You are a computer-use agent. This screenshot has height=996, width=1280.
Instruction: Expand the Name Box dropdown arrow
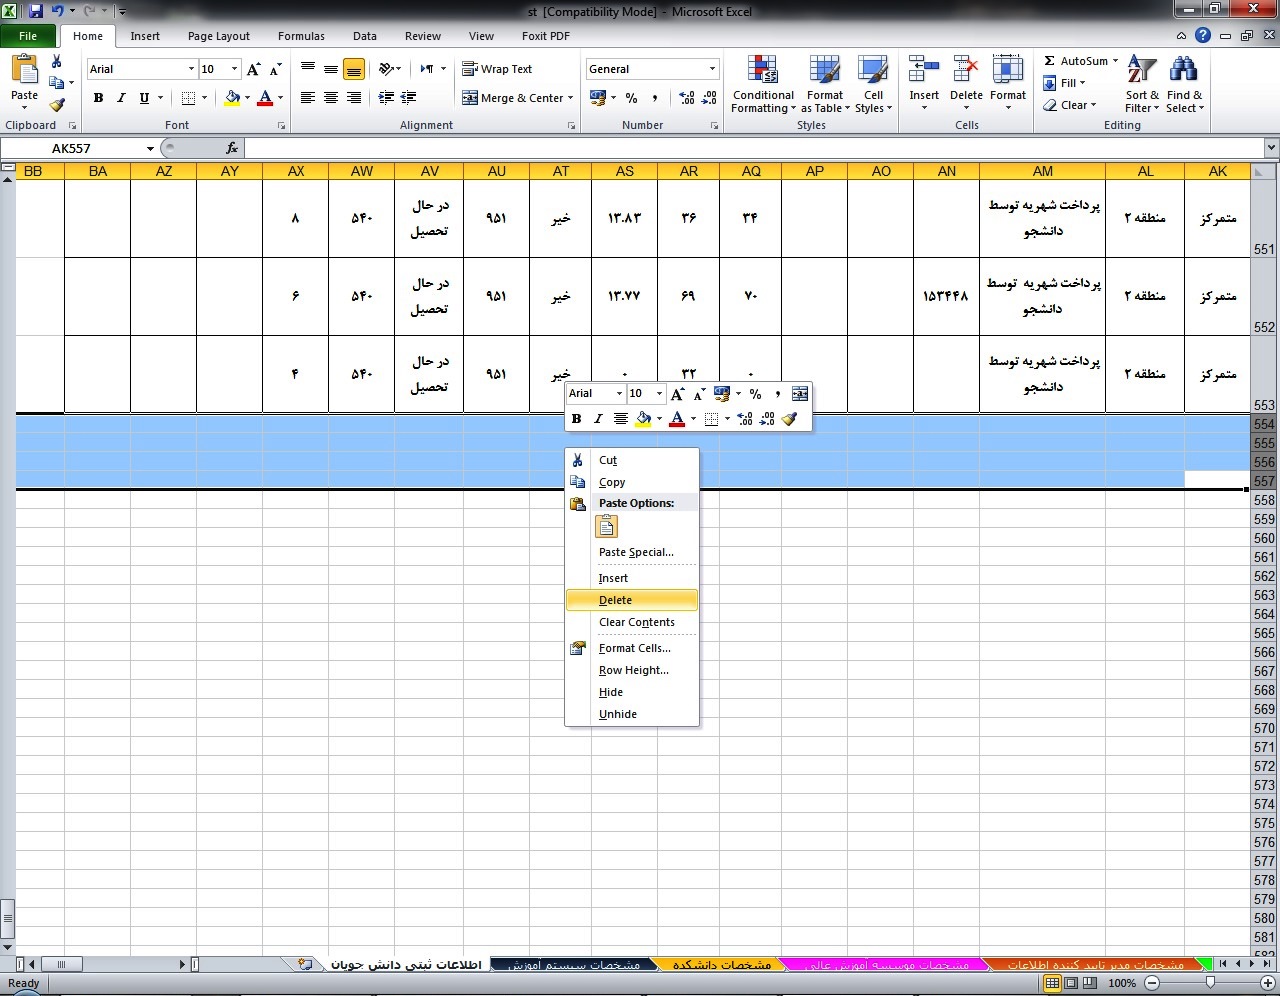click(x=150, y=148)
